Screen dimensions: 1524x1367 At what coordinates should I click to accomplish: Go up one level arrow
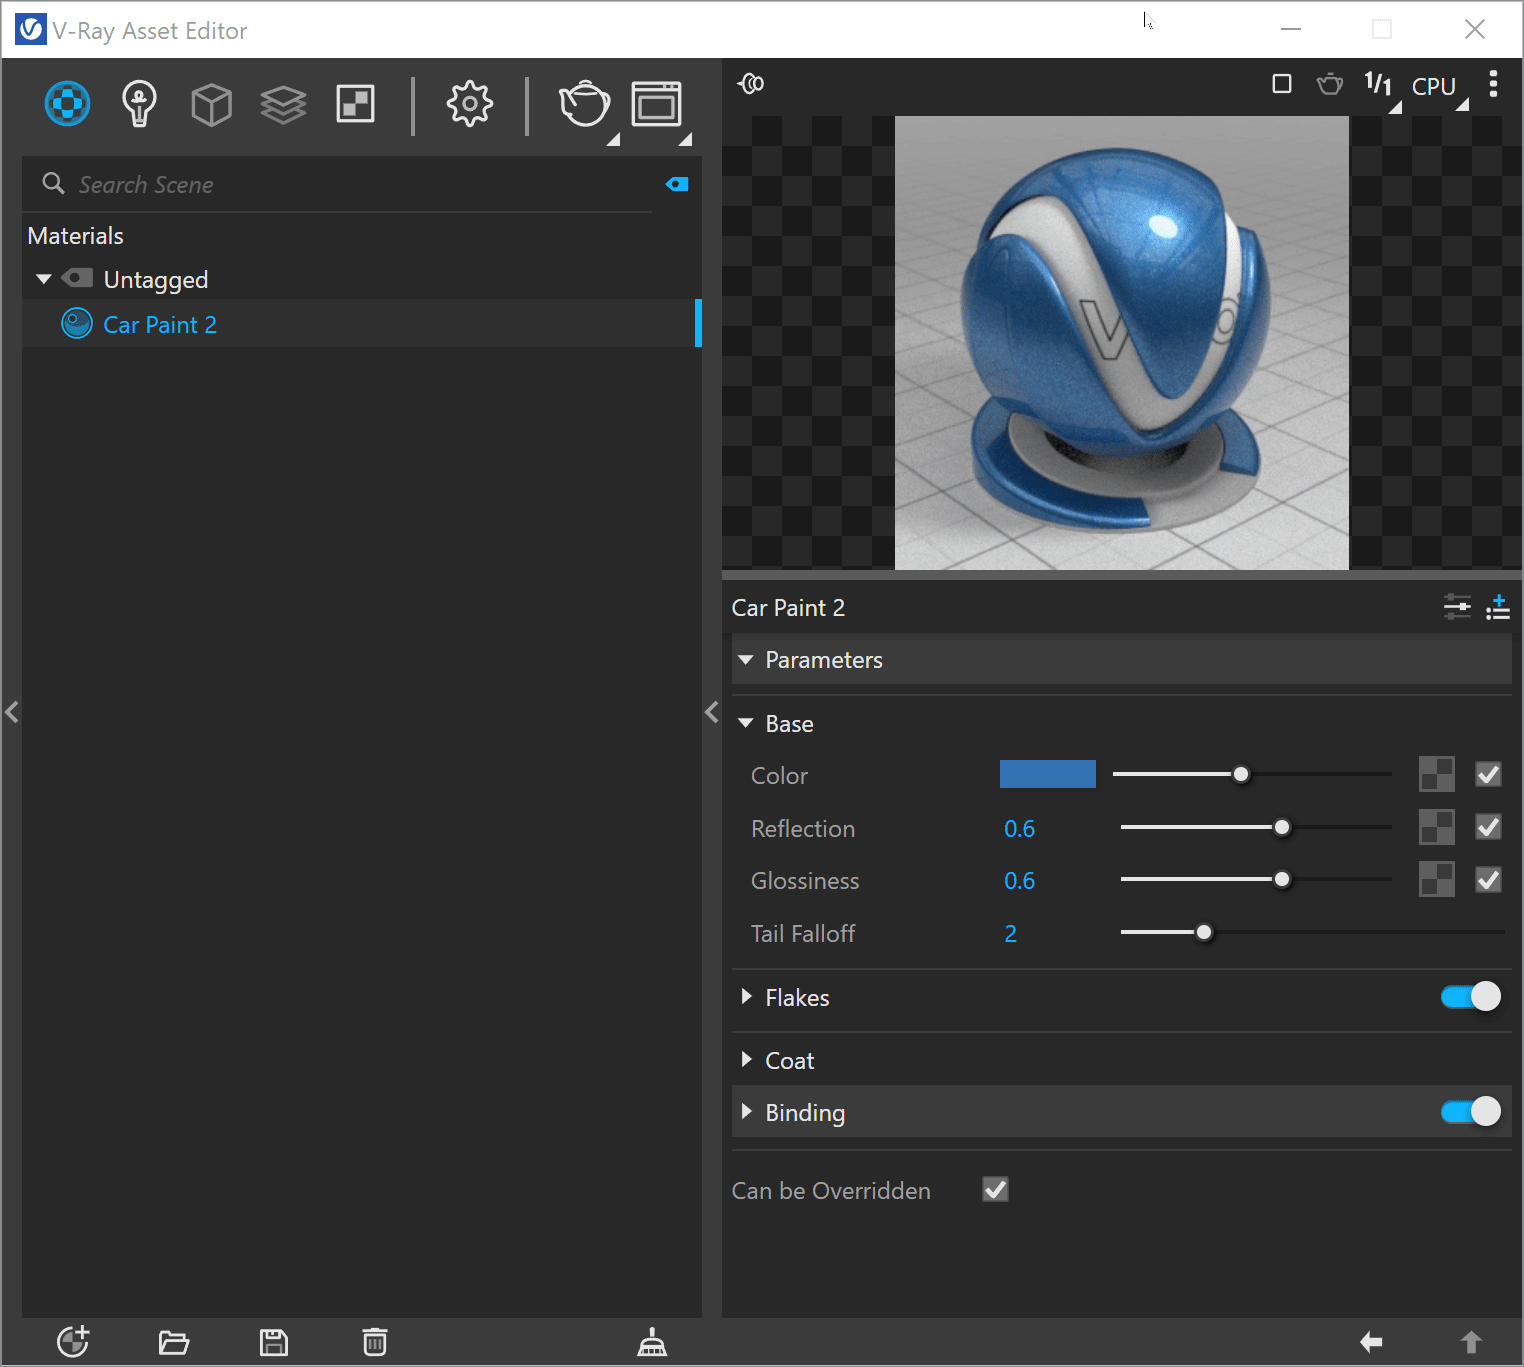click(1471, 1342)
